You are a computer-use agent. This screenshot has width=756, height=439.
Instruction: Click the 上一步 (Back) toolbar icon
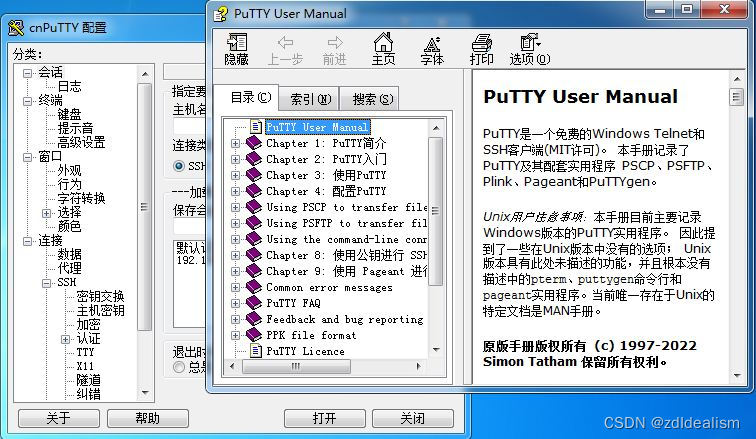pyautogui.click(x=285, y=49)
